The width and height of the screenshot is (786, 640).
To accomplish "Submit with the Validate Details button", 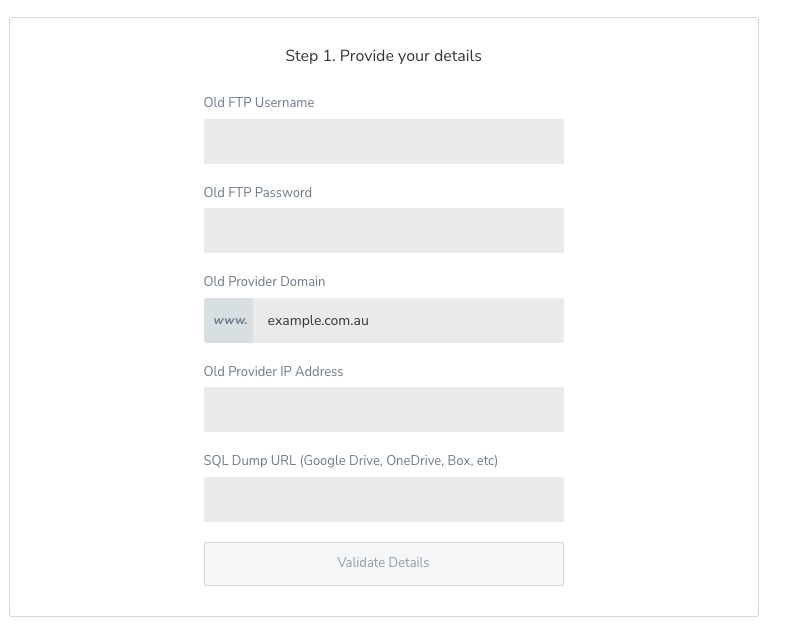I will tap(383, 564).
